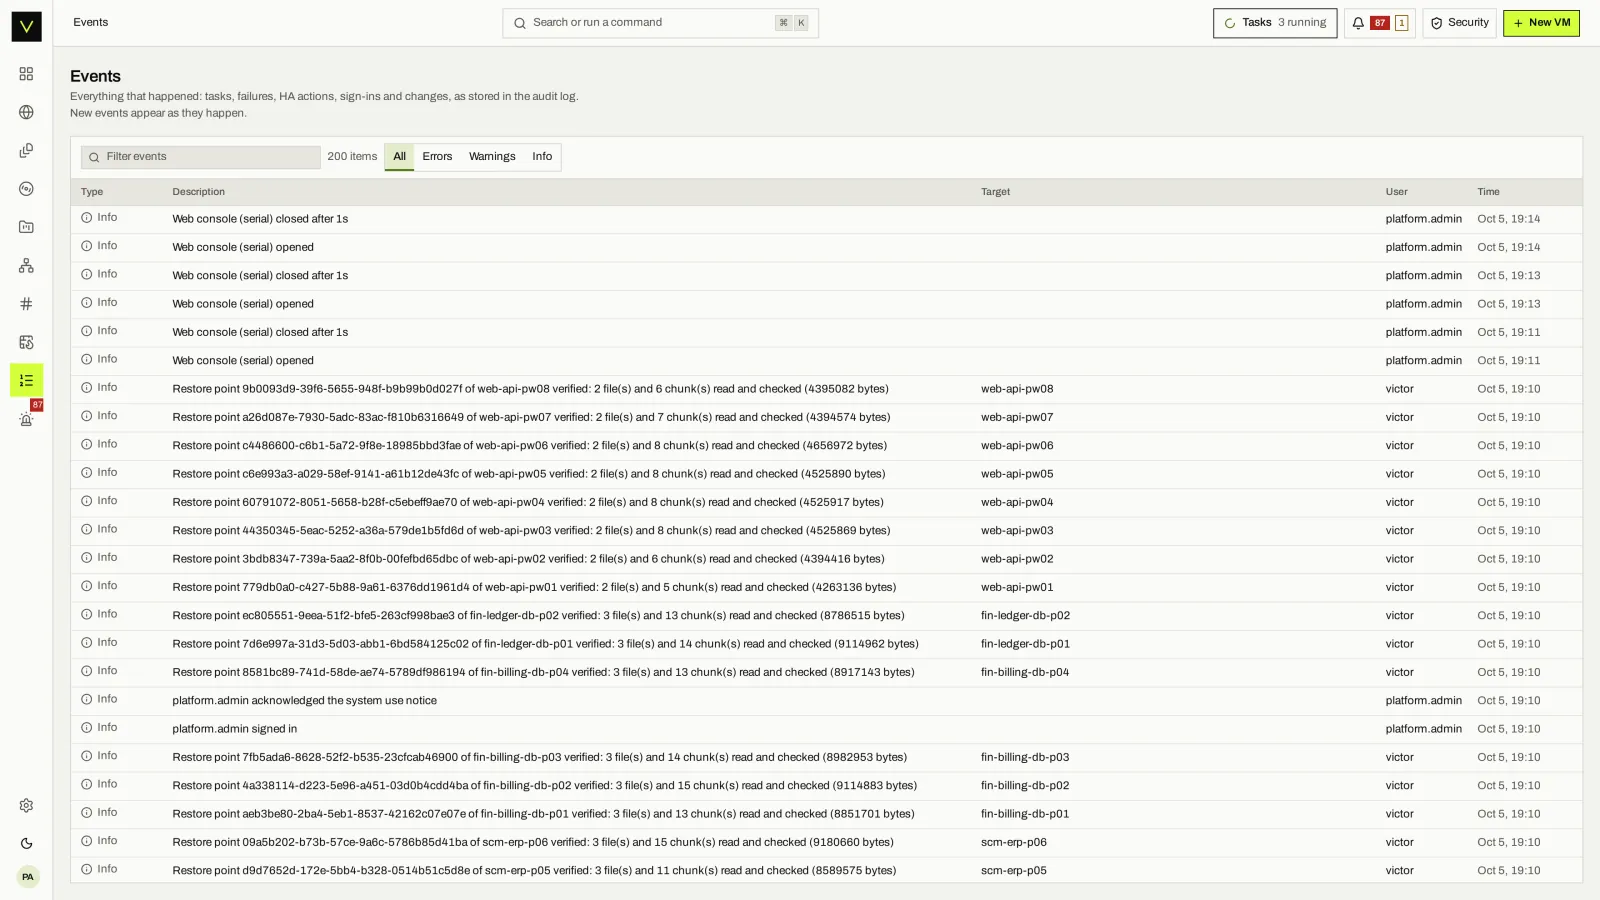Select the highlighted events list icon

click(x=26, y=380)
